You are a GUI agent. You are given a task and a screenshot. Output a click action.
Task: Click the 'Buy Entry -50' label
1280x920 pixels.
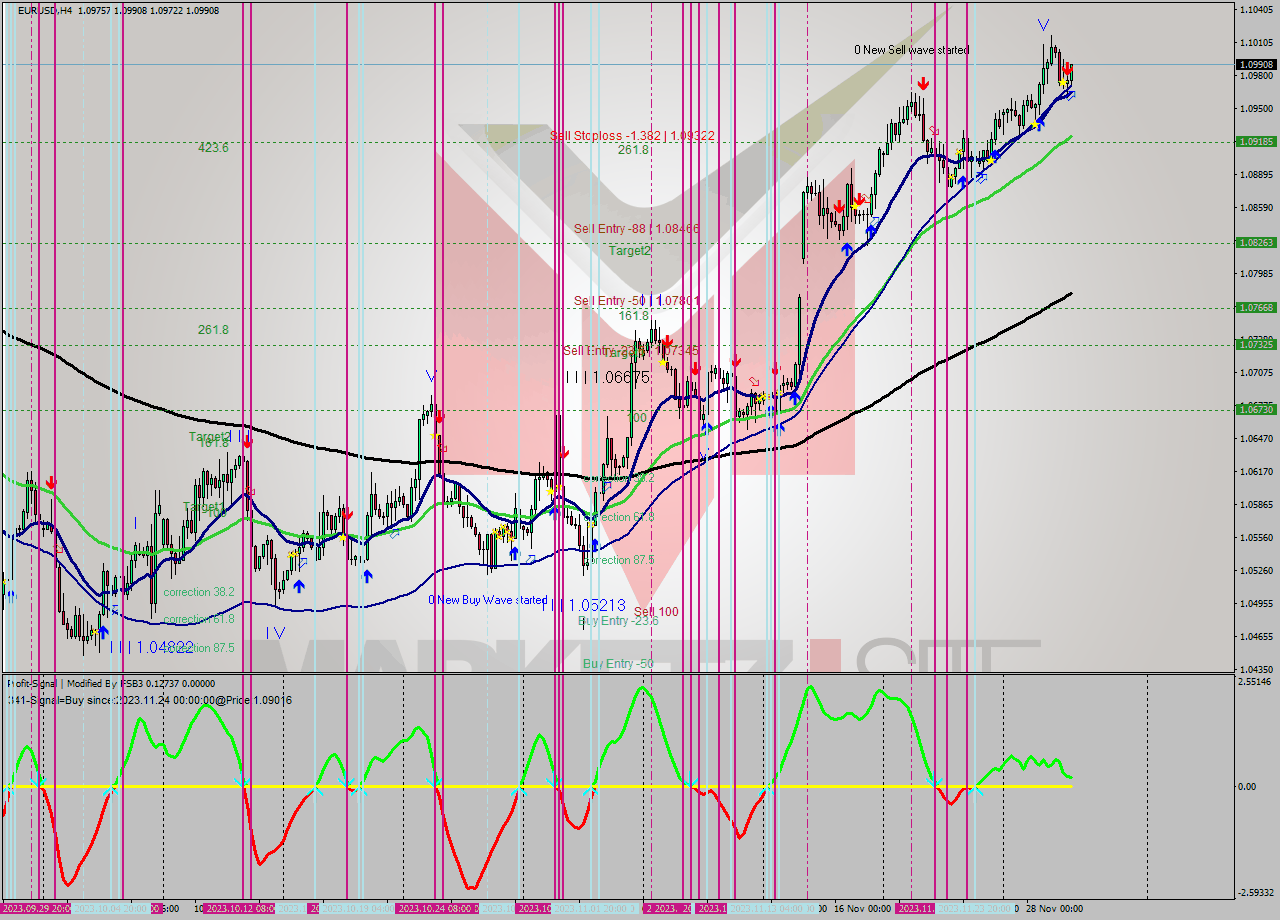tap(618, 664)
